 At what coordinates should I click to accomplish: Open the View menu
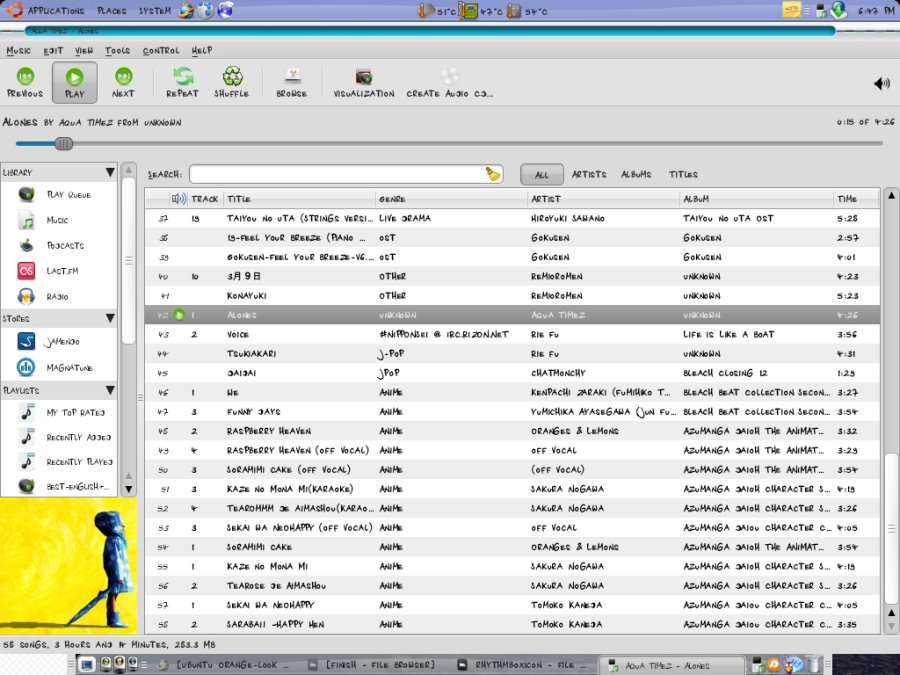coord(84,51)
